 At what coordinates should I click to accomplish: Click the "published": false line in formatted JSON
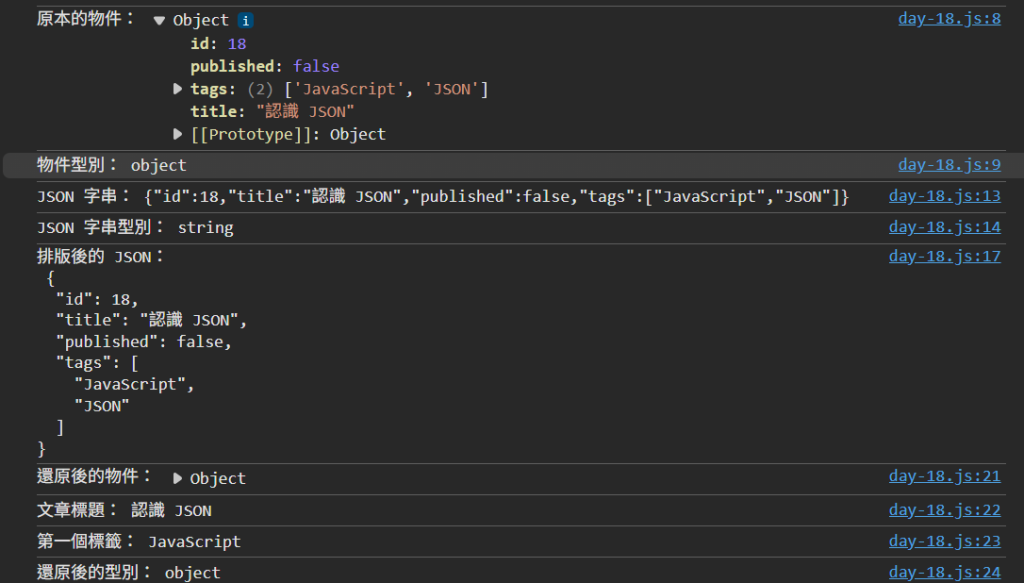point(144,342)
